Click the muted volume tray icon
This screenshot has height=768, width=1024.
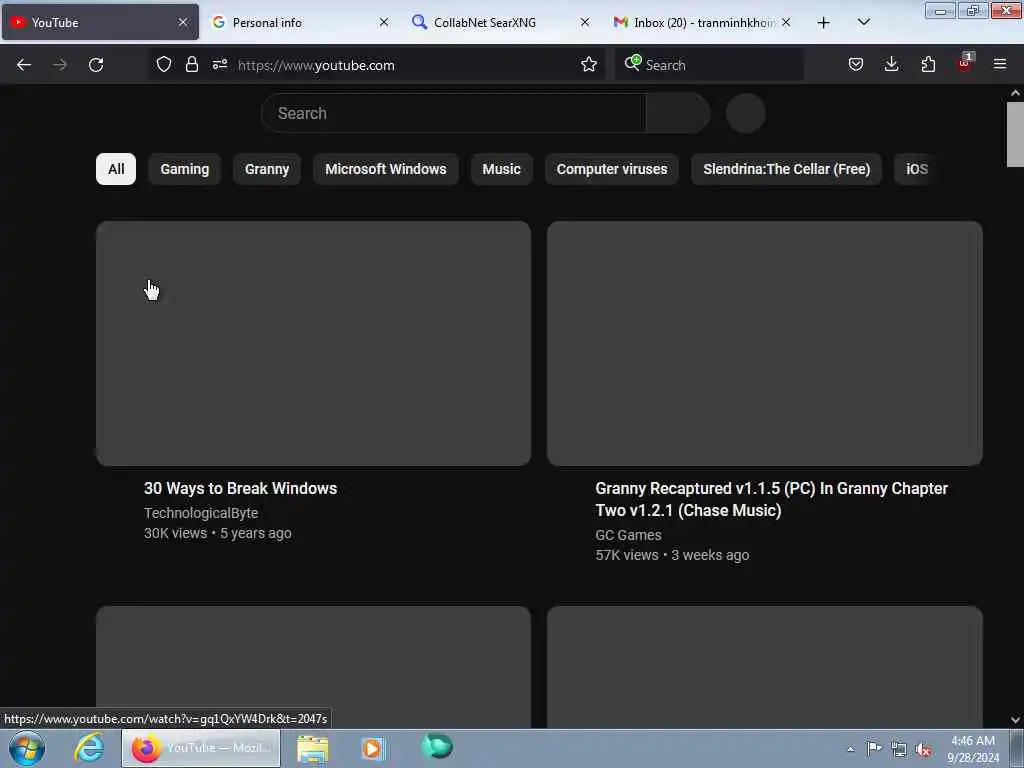(923, 749)
